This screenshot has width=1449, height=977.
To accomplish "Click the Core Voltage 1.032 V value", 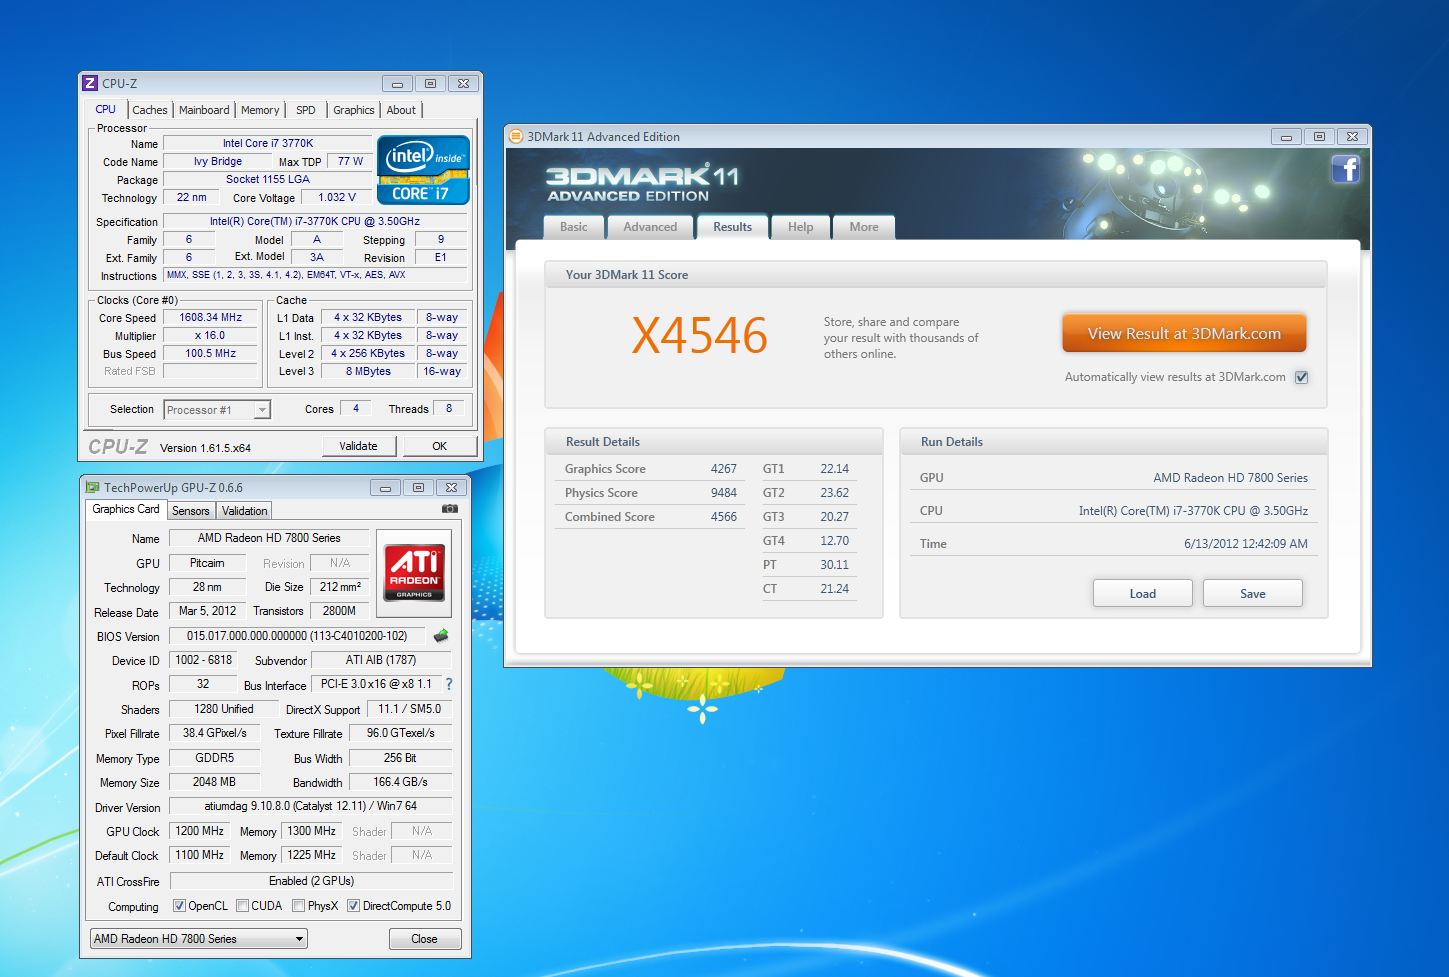I will [337, 197].
